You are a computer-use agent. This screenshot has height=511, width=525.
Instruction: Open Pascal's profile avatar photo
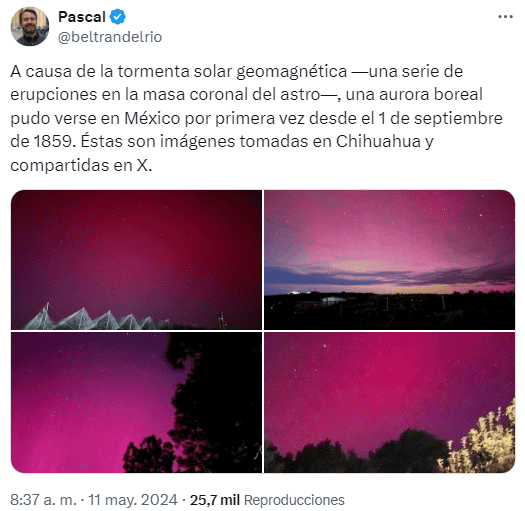point(29,26)
